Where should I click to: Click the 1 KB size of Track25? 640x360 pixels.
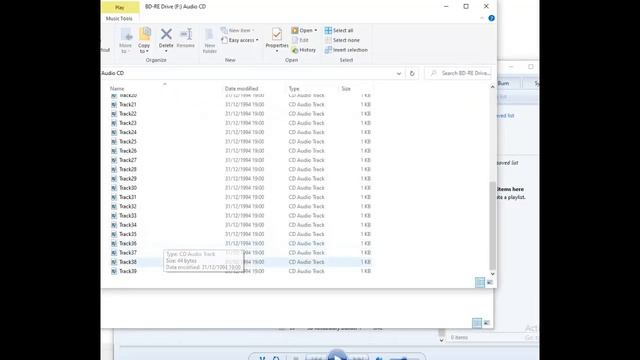(x=365, y=142)
